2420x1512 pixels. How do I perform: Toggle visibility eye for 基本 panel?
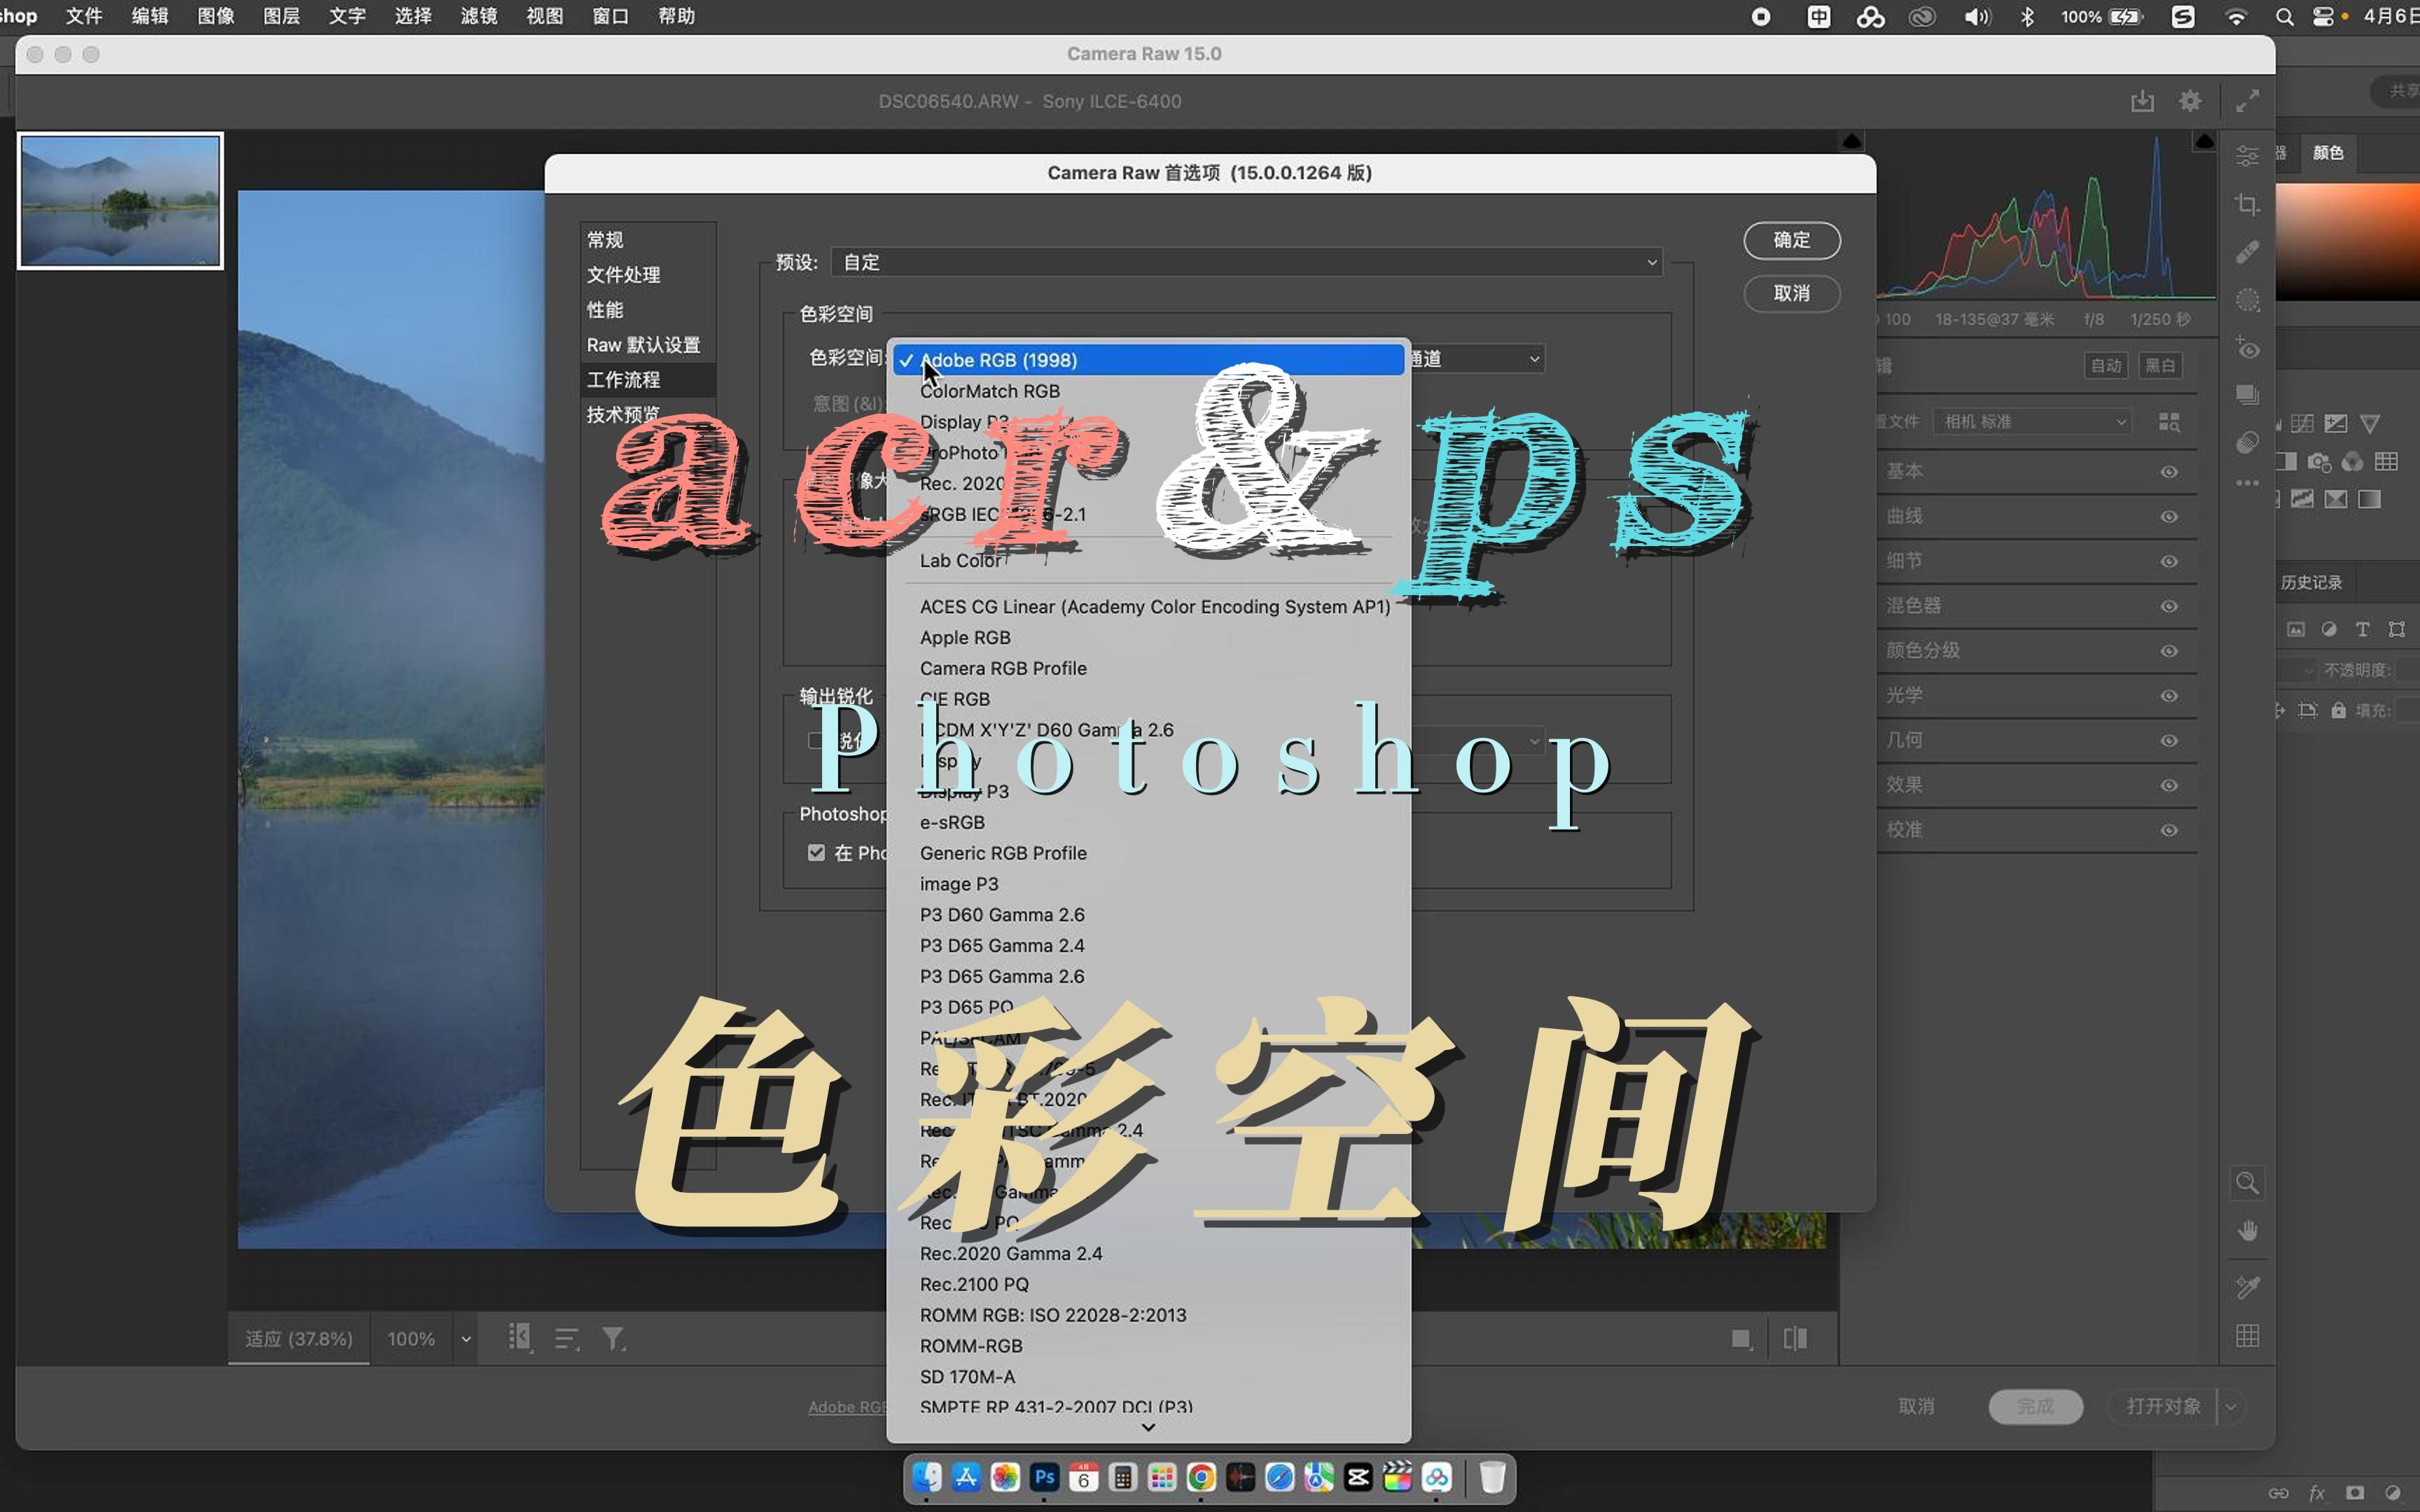(x=2168, y=472)
